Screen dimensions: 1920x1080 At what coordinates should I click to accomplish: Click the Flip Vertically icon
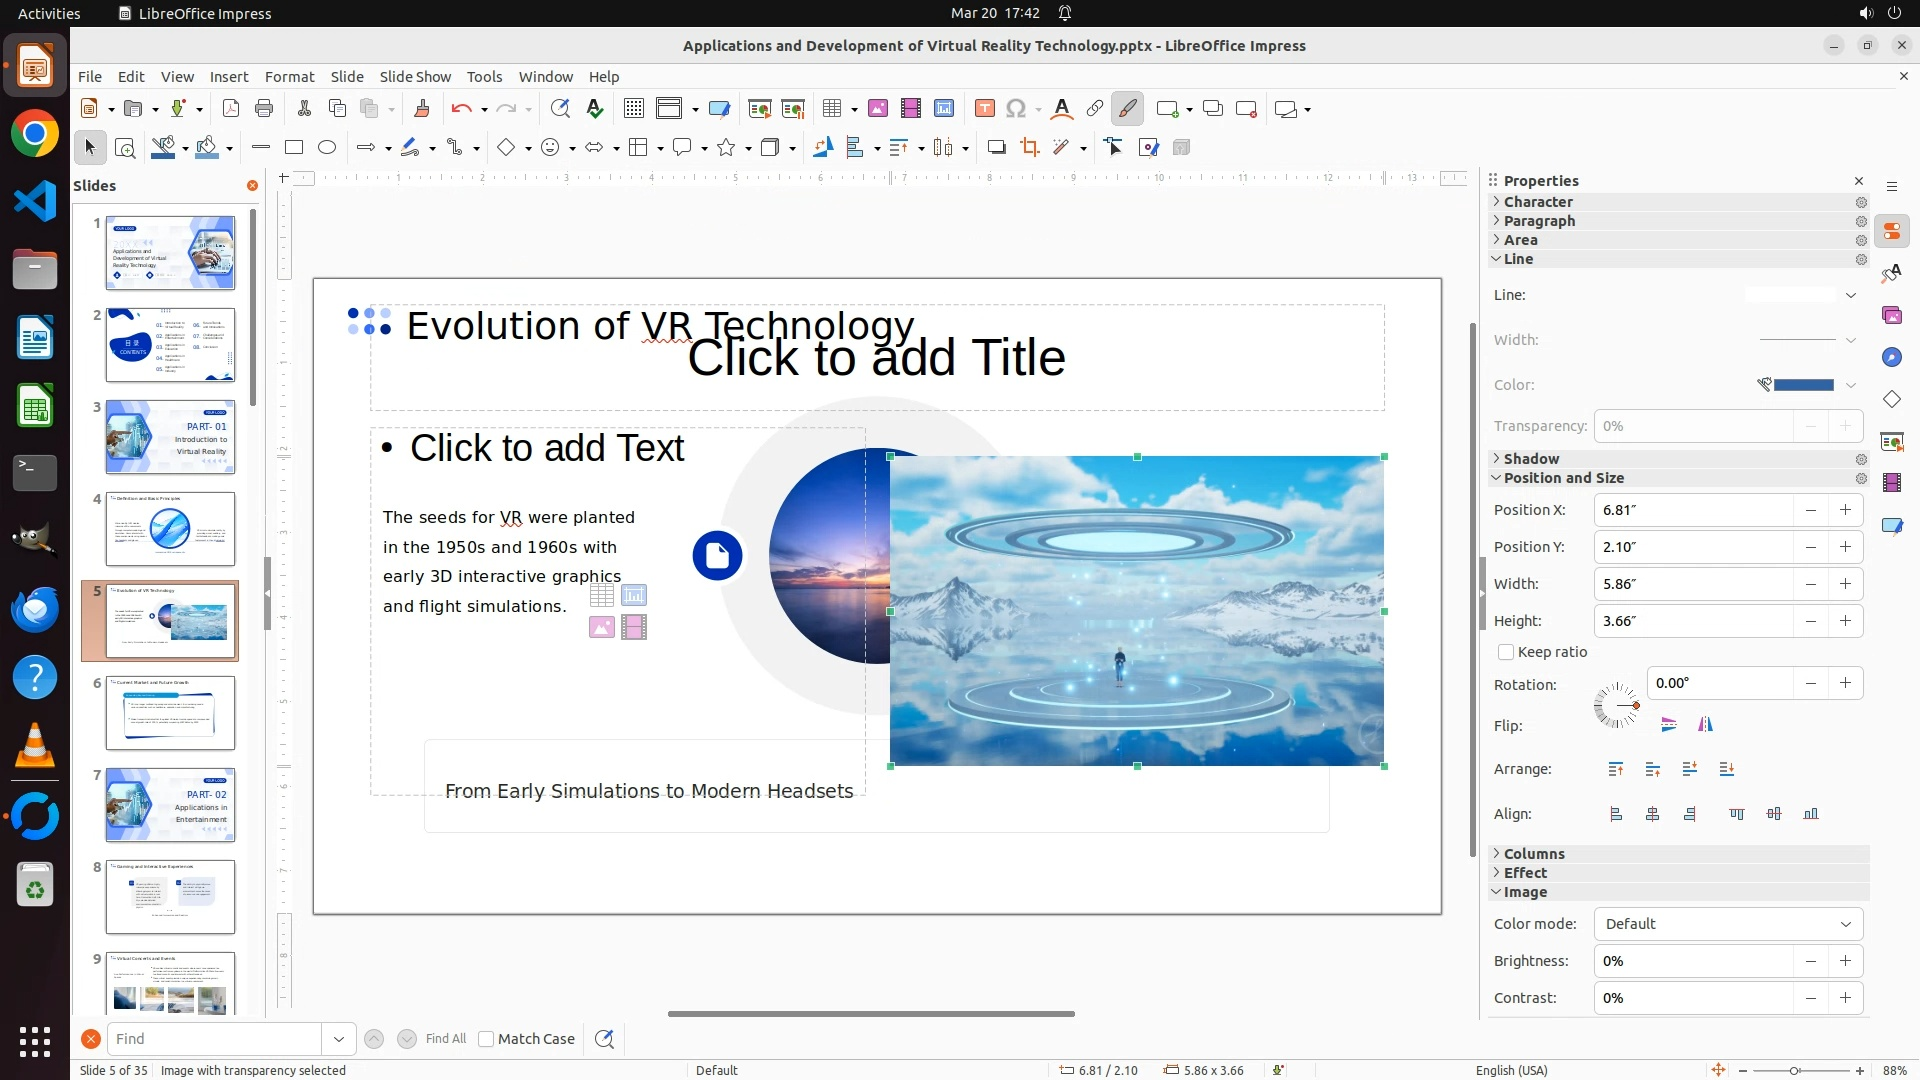pos(1669,725)
